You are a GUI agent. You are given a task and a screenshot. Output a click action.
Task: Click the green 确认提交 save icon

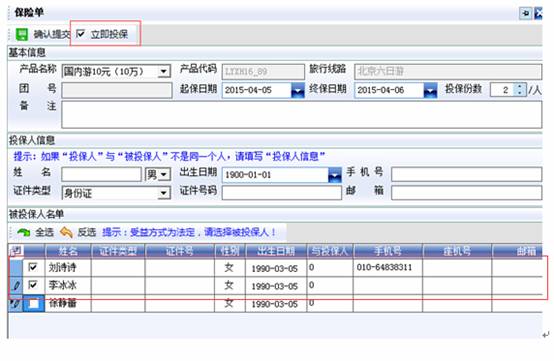pos(22,34)
